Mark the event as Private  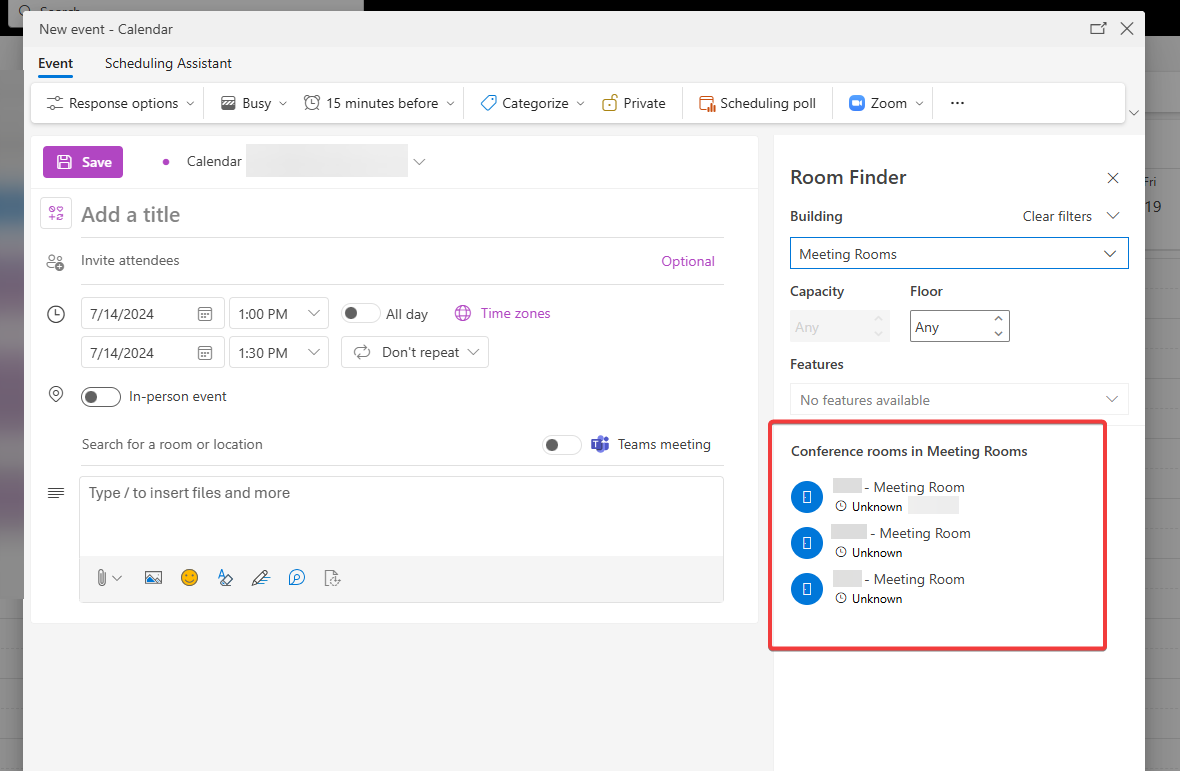point(634,103)
